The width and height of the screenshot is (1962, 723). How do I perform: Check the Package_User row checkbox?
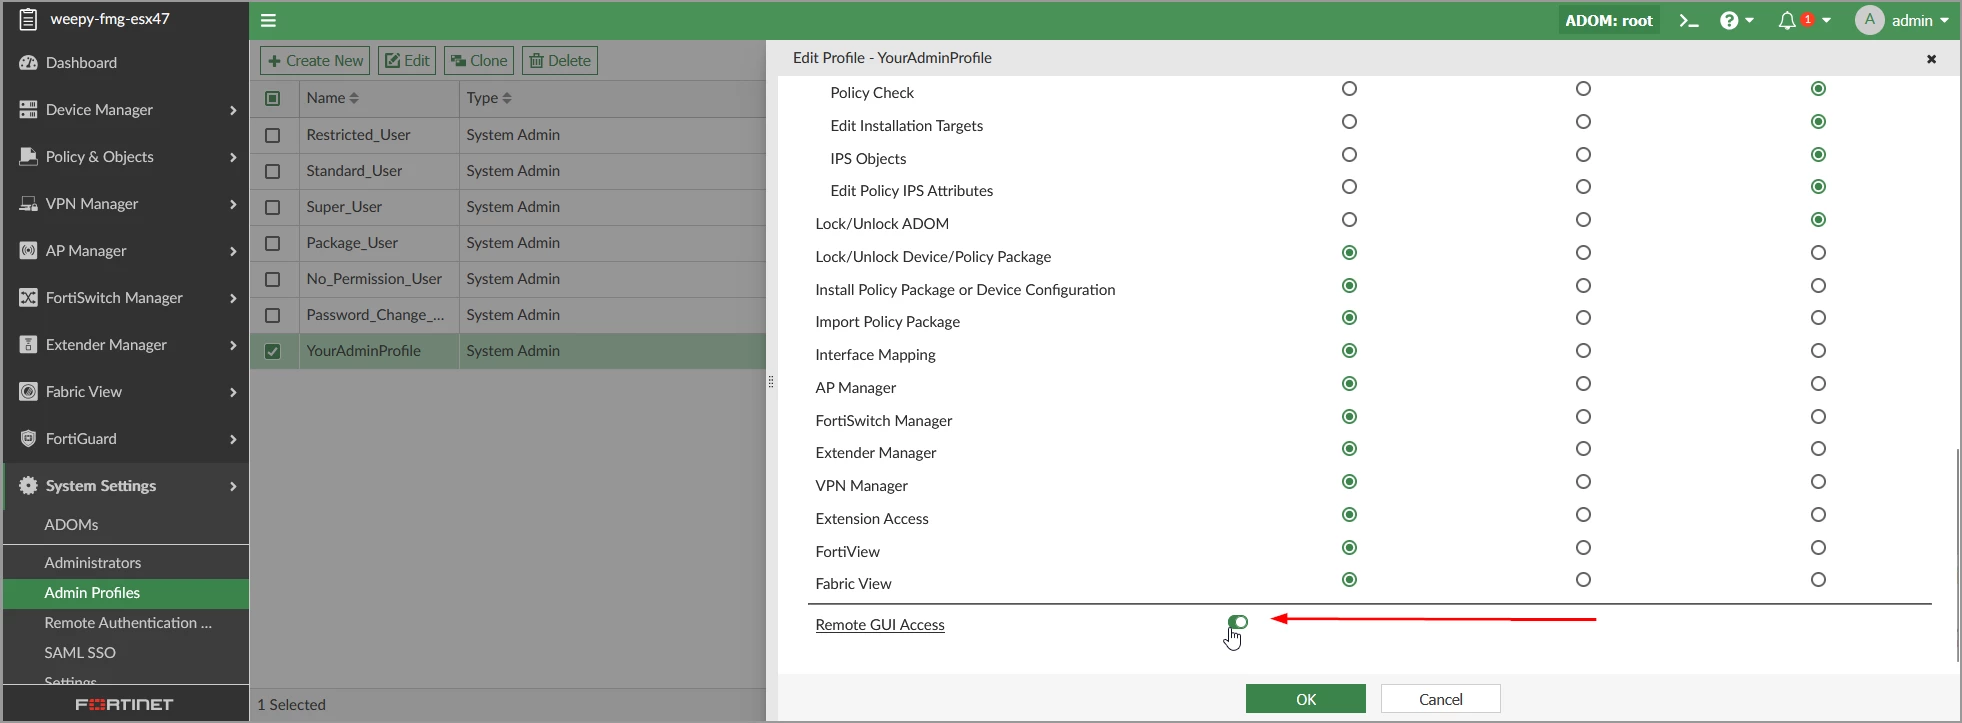click(x=272, y=243)
